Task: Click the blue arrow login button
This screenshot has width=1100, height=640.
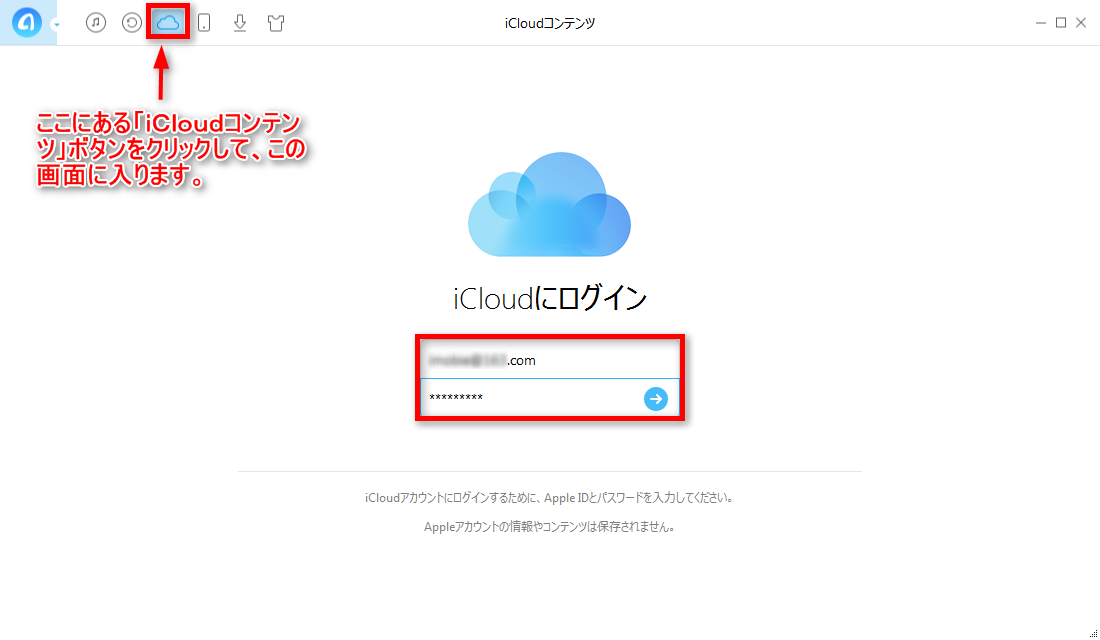Action: pyautogui.click(x=656, y=399)
